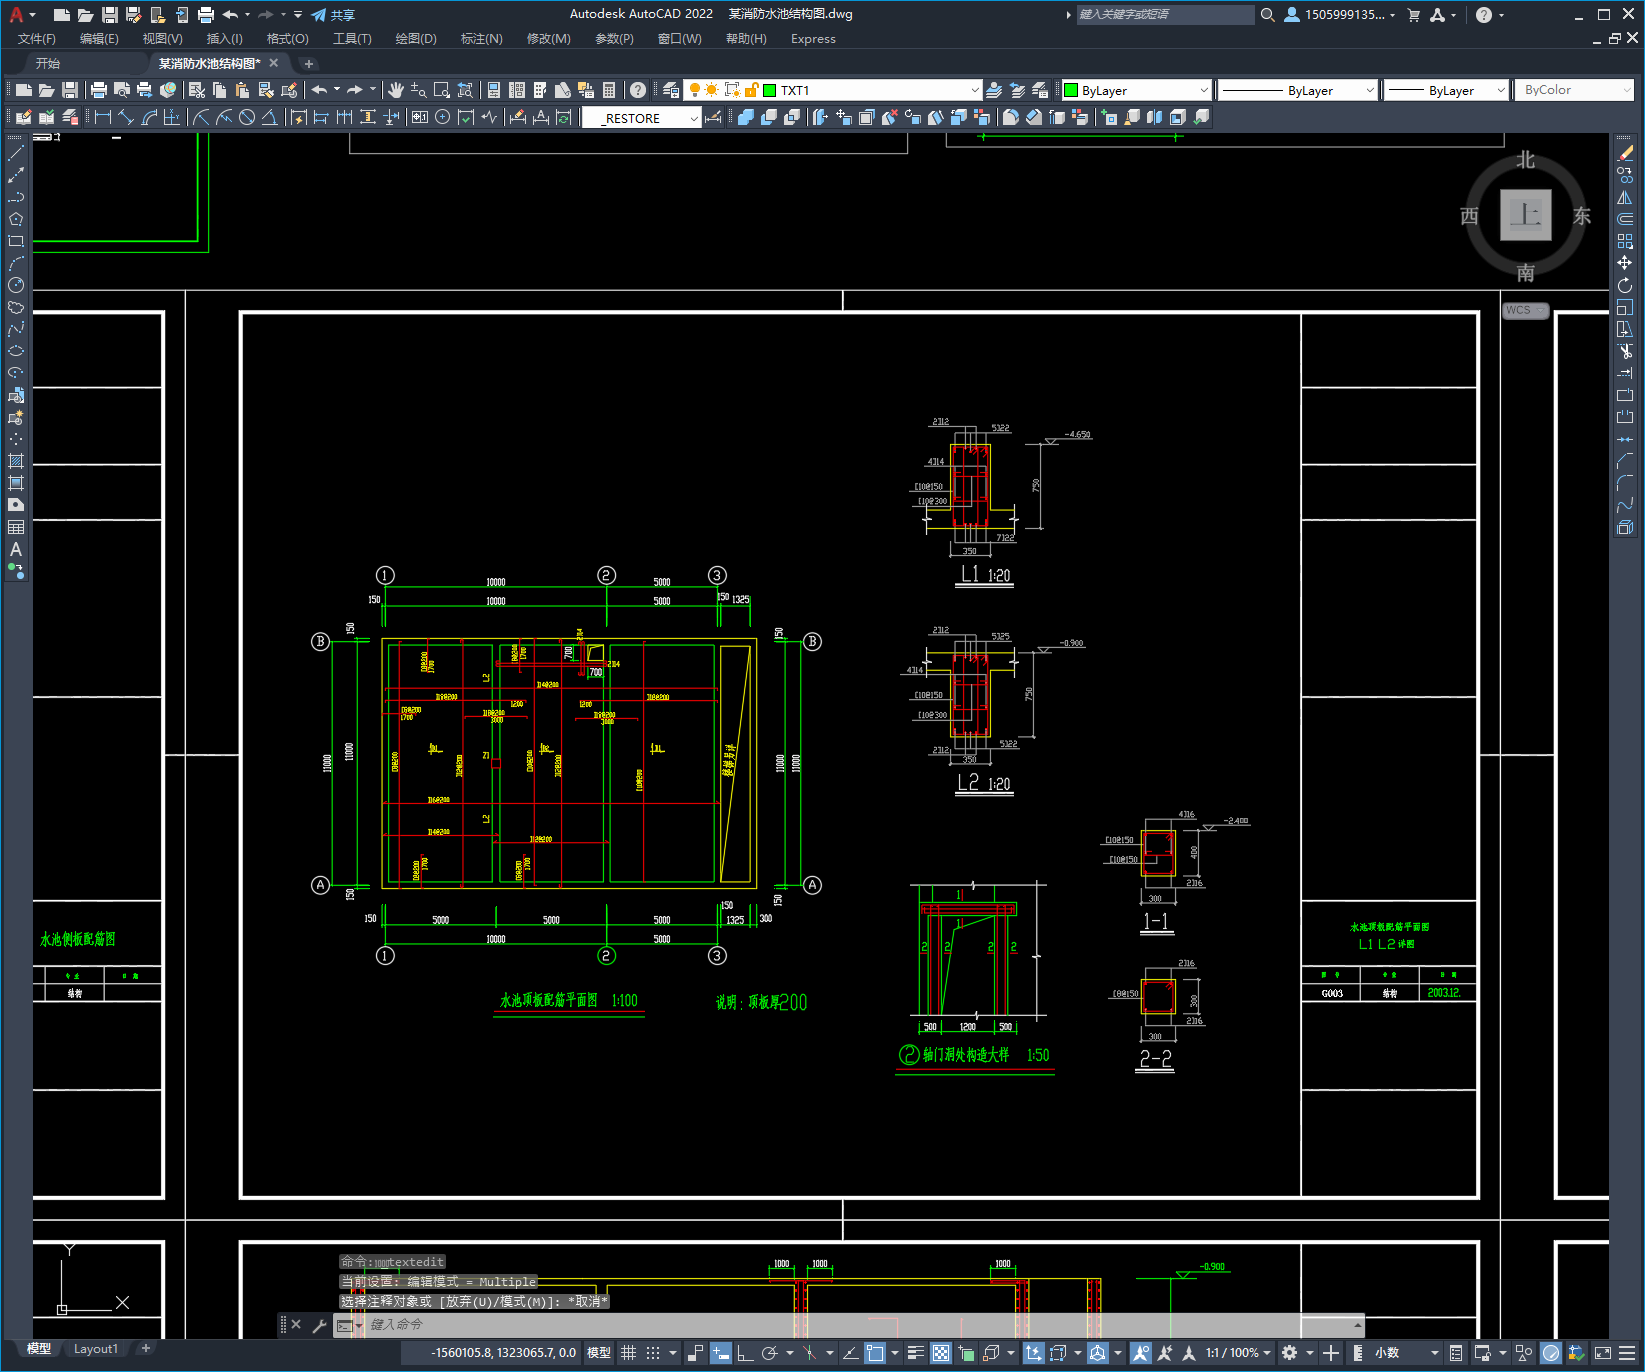This screenshot has height=1372, width=1645.
Task: Close the 某消防水池结构图 file tab
Action: pyautogui.click(x=274, y=63)
